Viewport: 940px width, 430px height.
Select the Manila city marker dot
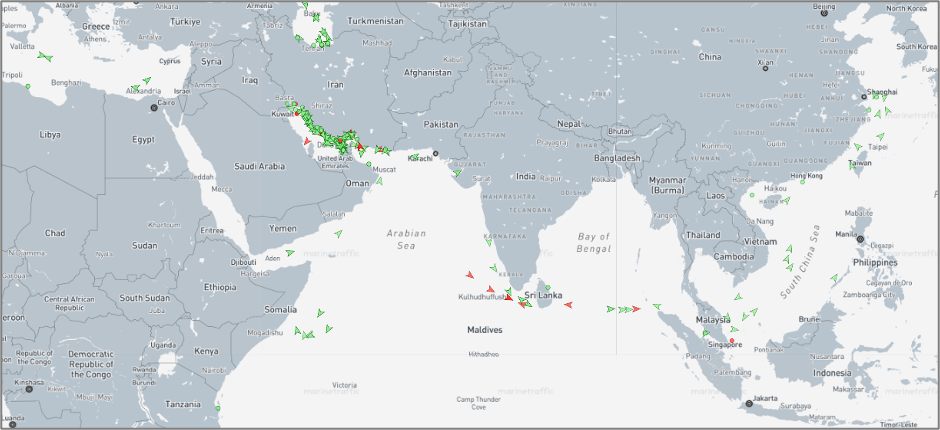860,239
